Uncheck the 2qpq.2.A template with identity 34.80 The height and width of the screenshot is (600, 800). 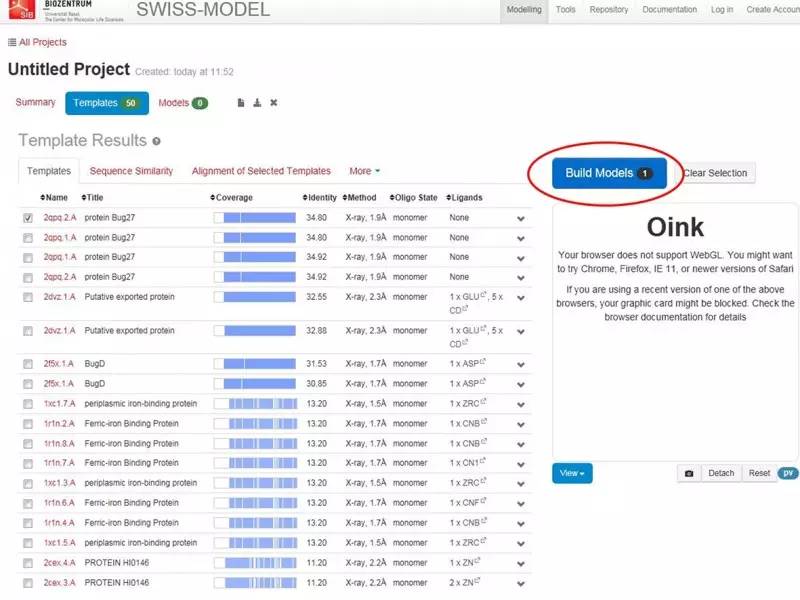(x=28, y=218)
